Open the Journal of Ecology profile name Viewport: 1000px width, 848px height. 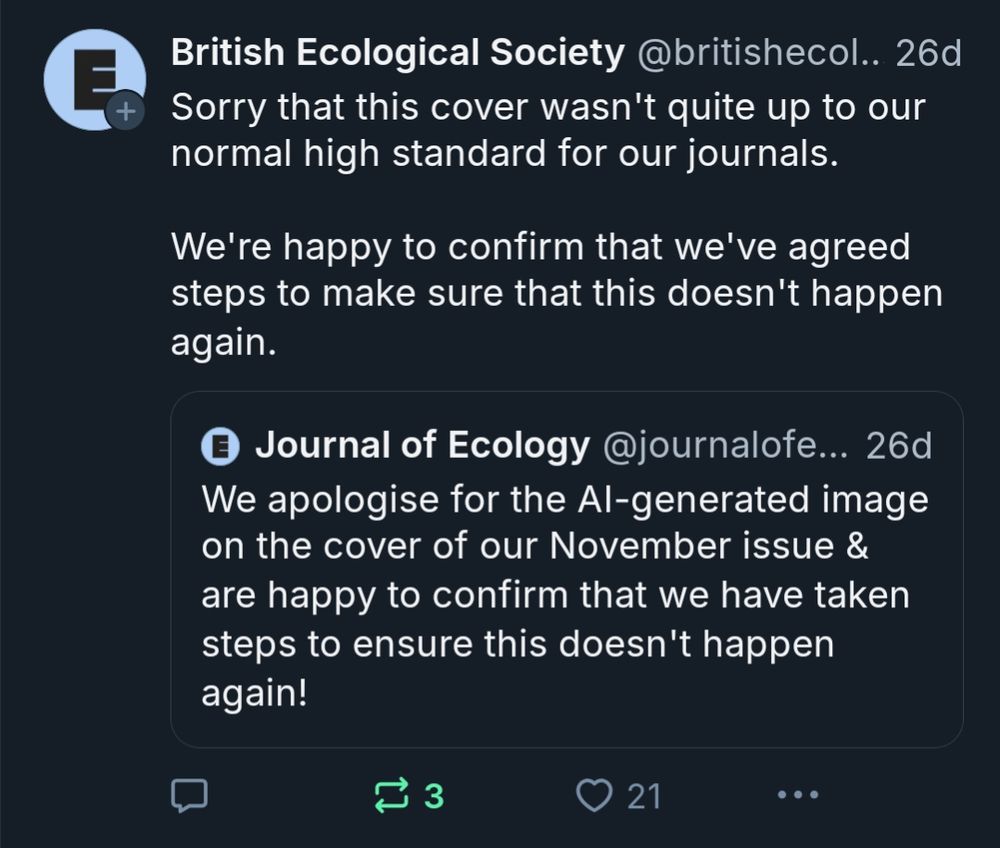(x=422, y=446)
